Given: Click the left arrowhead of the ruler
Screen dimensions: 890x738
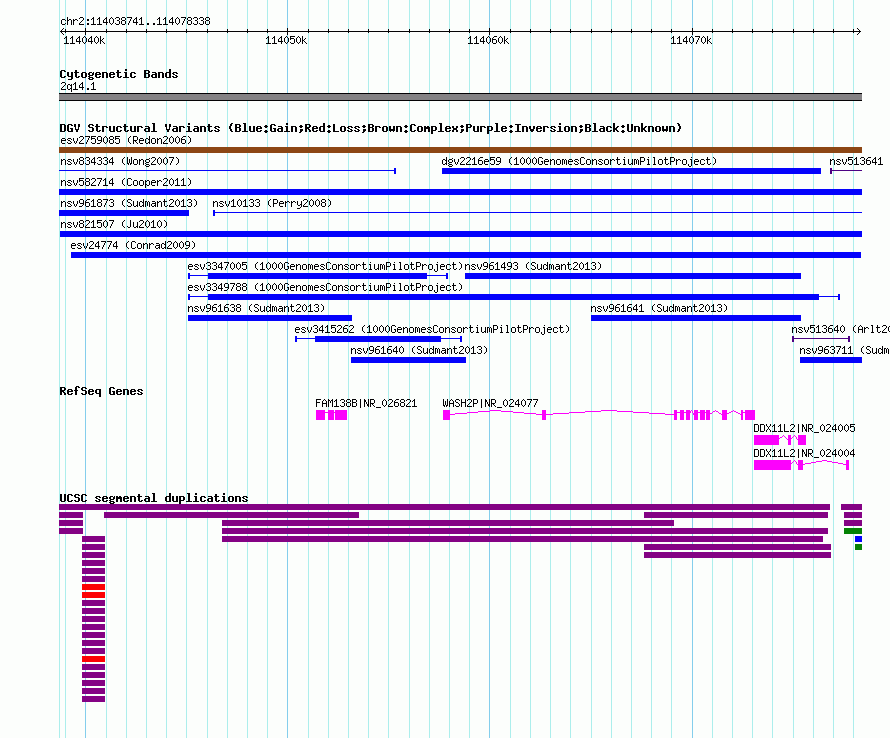Looking at the screenshot, I should point(62,31).
